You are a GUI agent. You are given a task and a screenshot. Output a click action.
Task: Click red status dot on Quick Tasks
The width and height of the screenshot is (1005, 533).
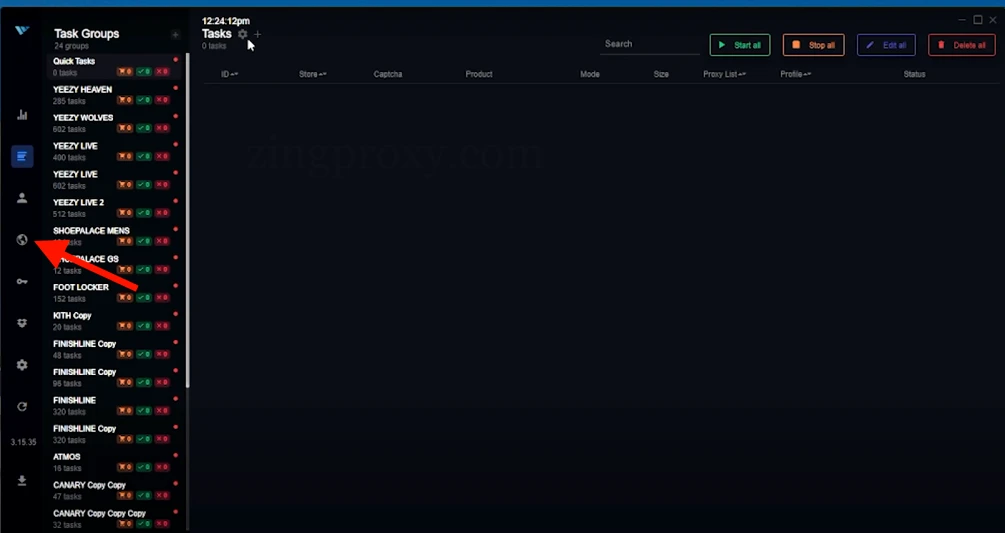pos(176,60)
